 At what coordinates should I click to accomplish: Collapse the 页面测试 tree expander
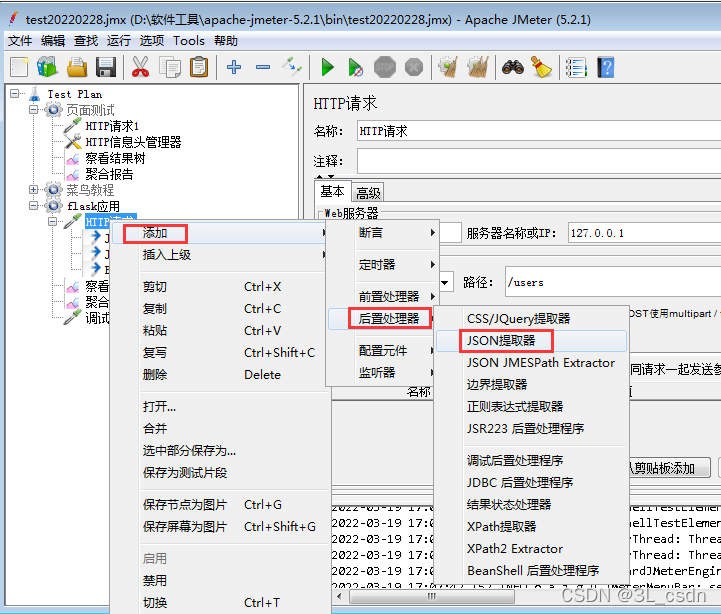34,109
